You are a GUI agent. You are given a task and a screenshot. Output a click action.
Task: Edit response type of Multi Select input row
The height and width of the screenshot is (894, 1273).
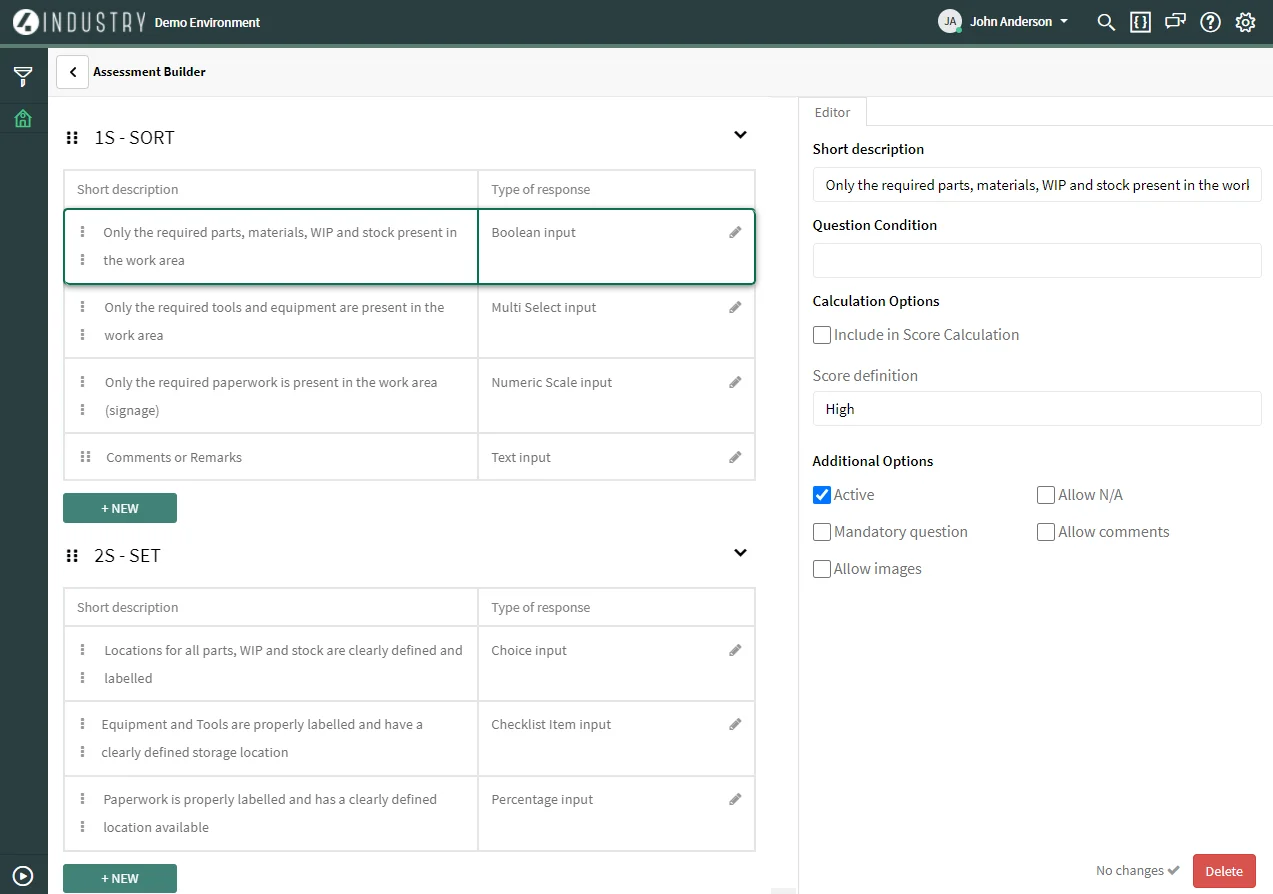coord(735,307)
